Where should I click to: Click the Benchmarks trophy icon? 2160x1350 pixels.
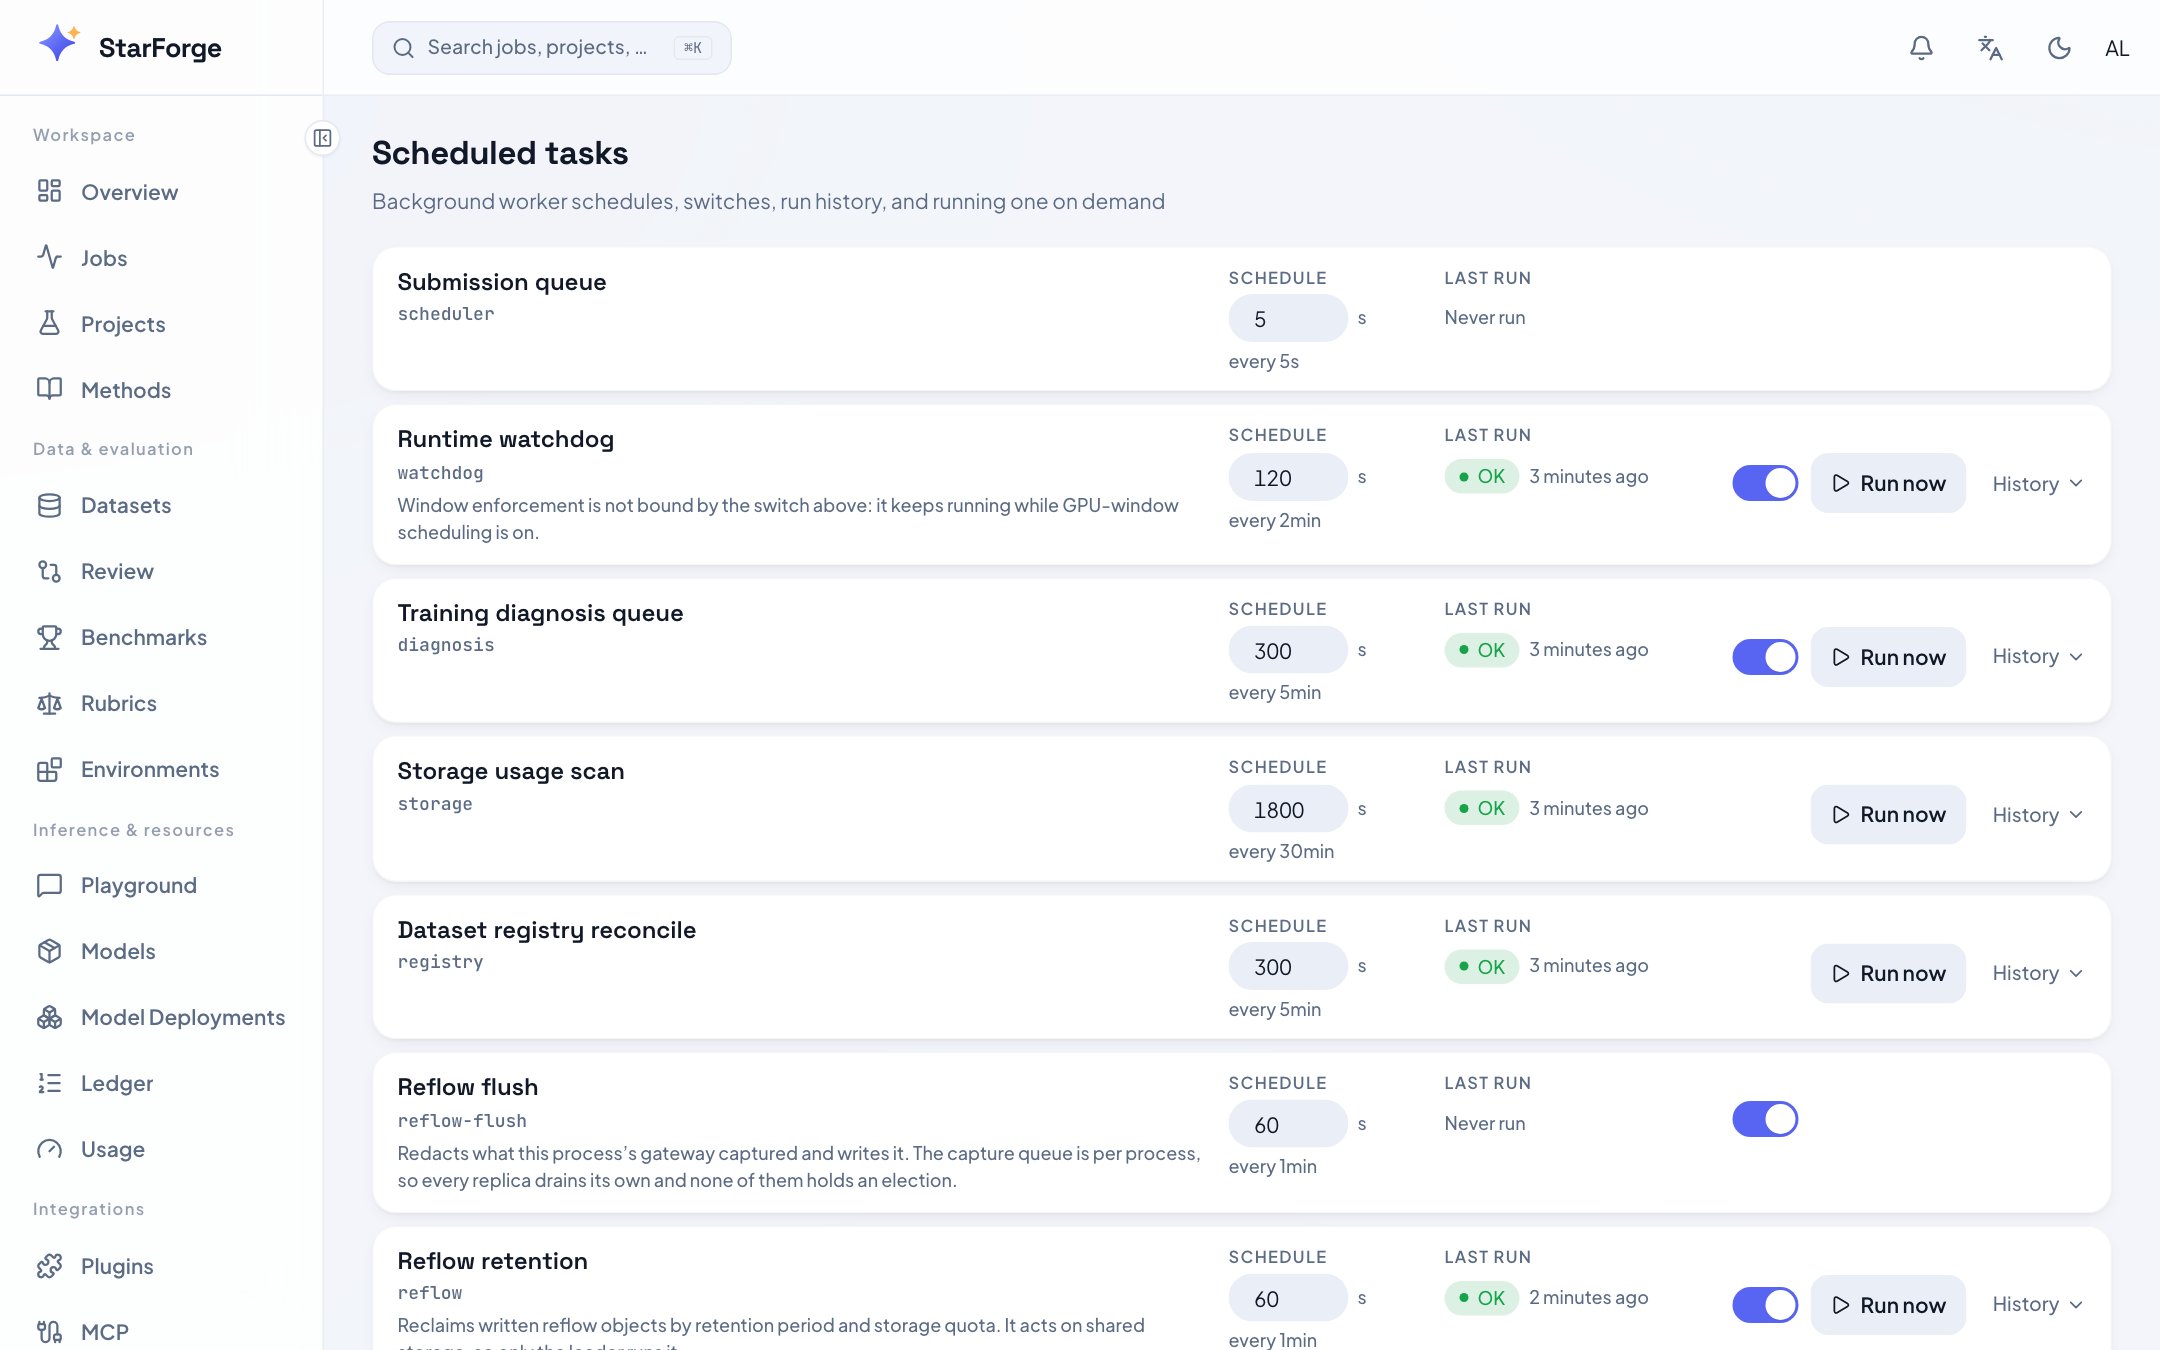(x=49, y=637)
